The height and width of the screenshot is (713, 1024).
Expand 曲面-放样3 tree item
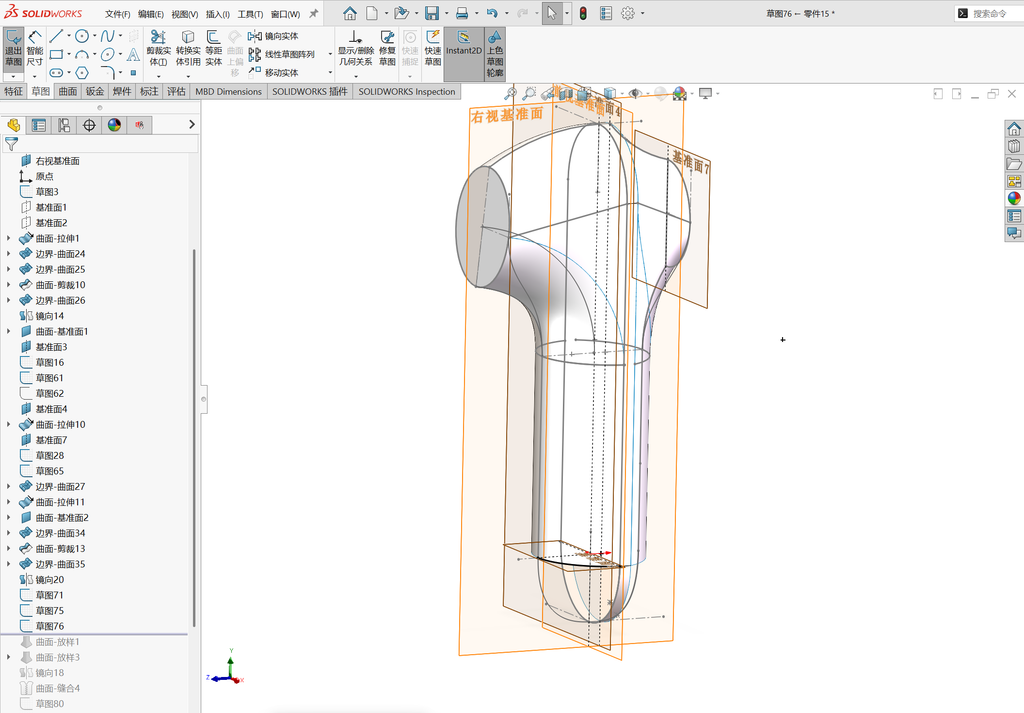[x=8, y=658]
